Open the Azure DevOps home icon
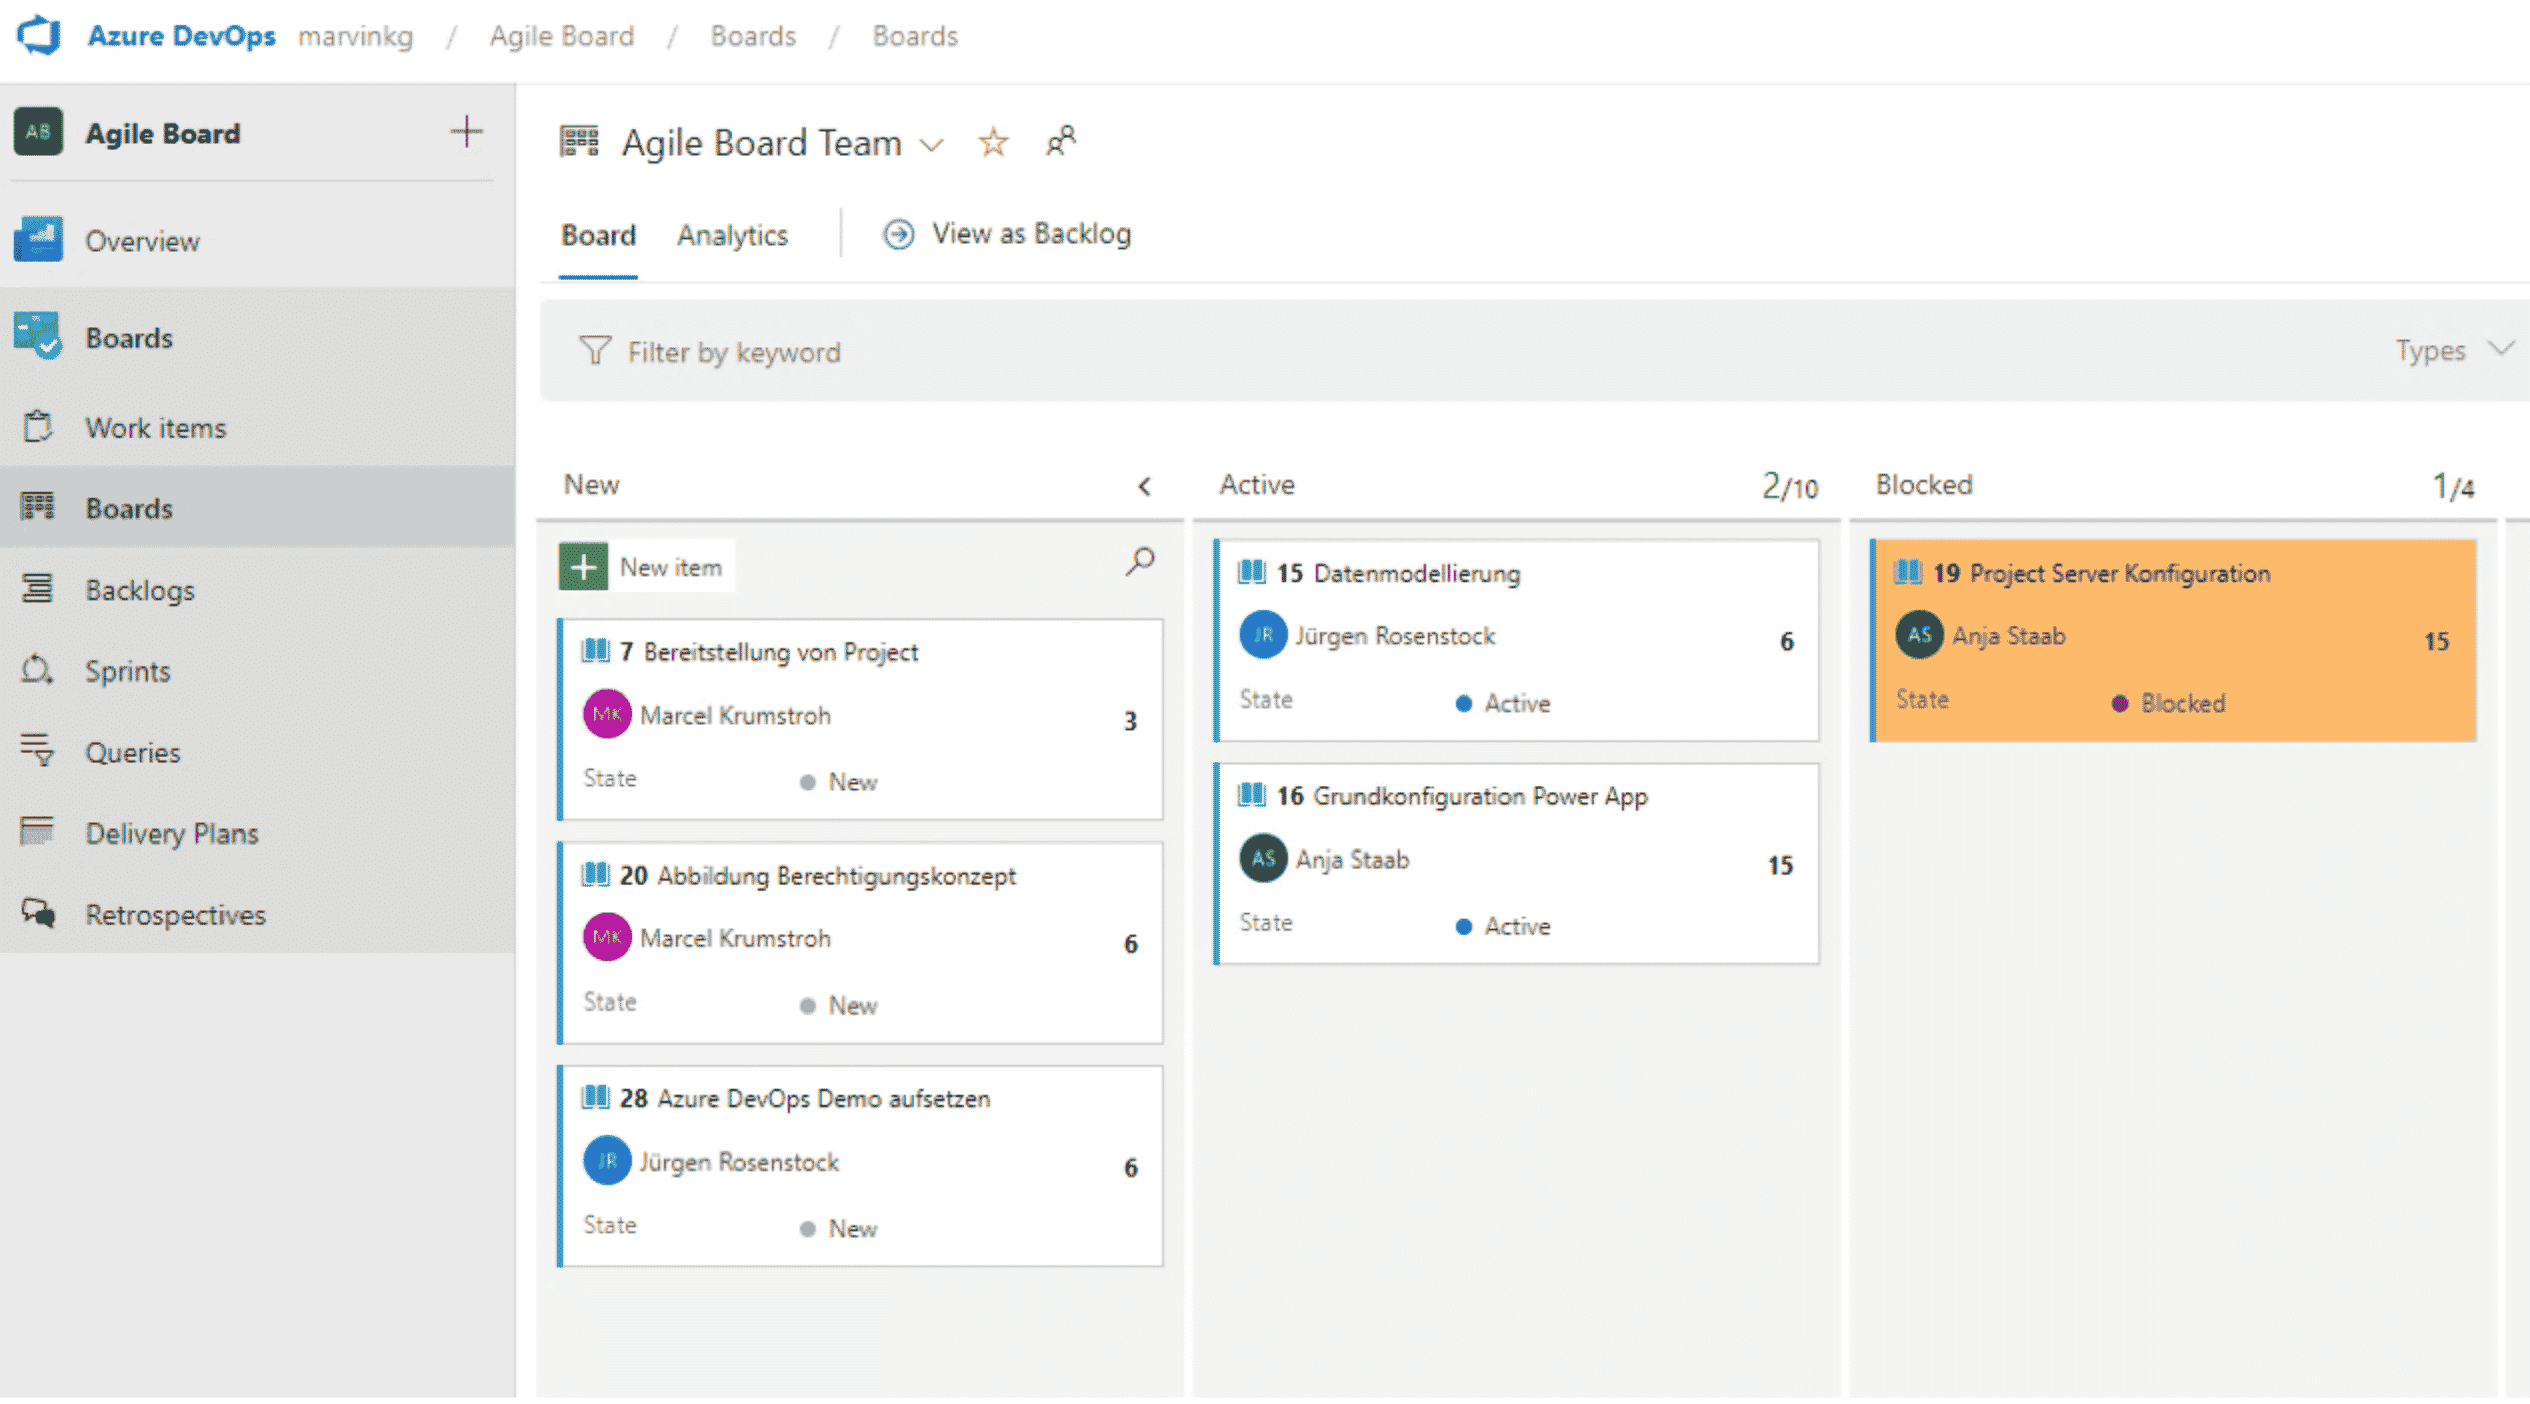The width and height of the screenshot is (2530, 1404). tap(38, 36)
